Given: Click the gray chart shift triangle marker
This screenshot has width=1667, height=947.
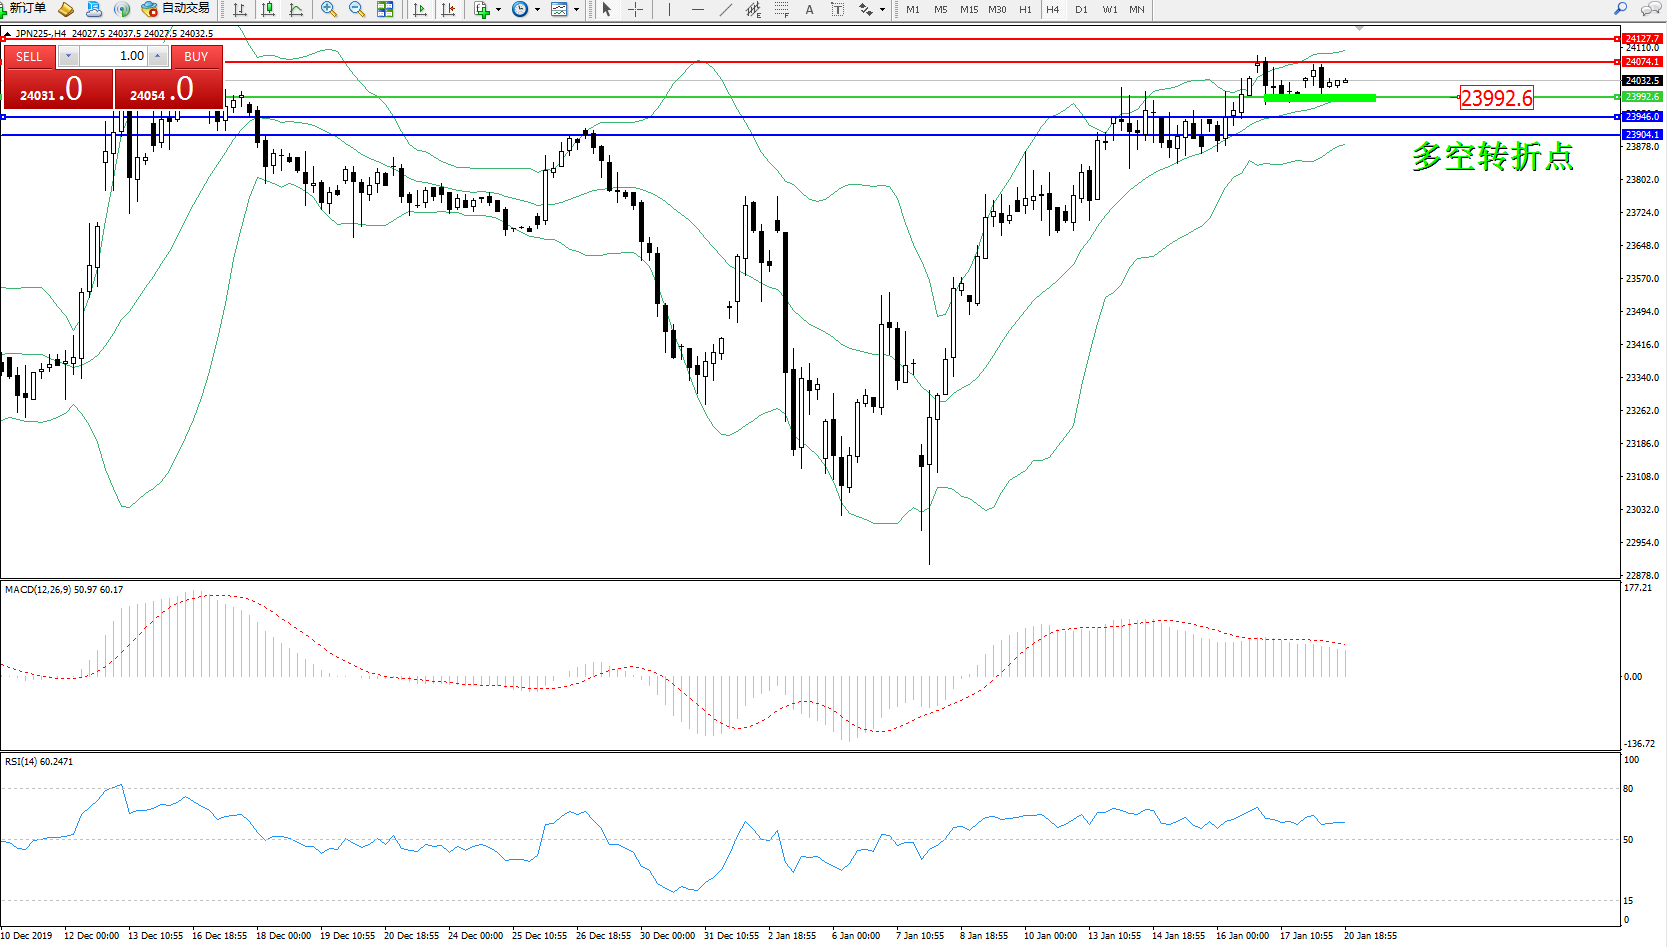Looking at the screenshot, I should pyautogui.click(x=1359, y=28).
